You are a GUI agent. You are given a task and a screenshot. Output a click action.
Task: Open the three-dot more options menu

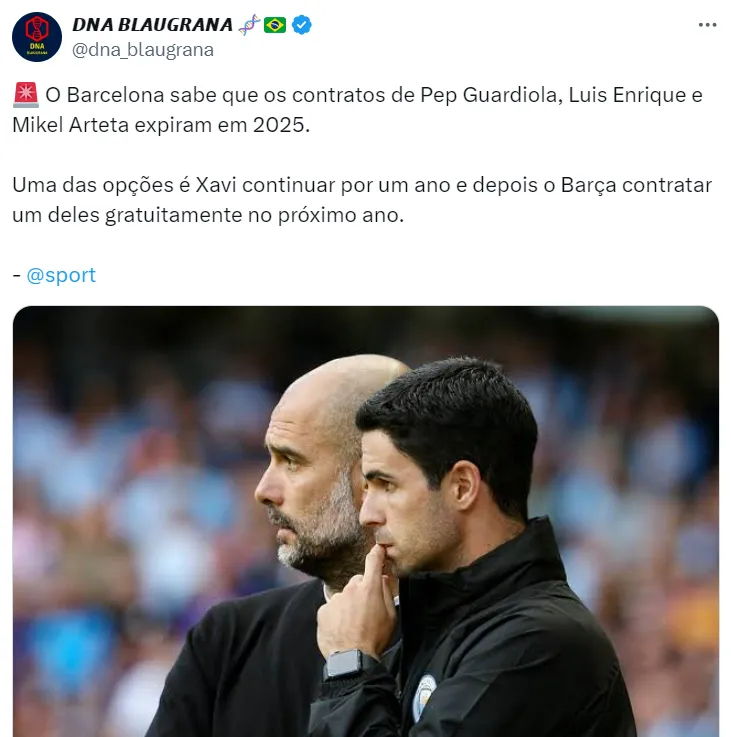(x=707, y=24)
